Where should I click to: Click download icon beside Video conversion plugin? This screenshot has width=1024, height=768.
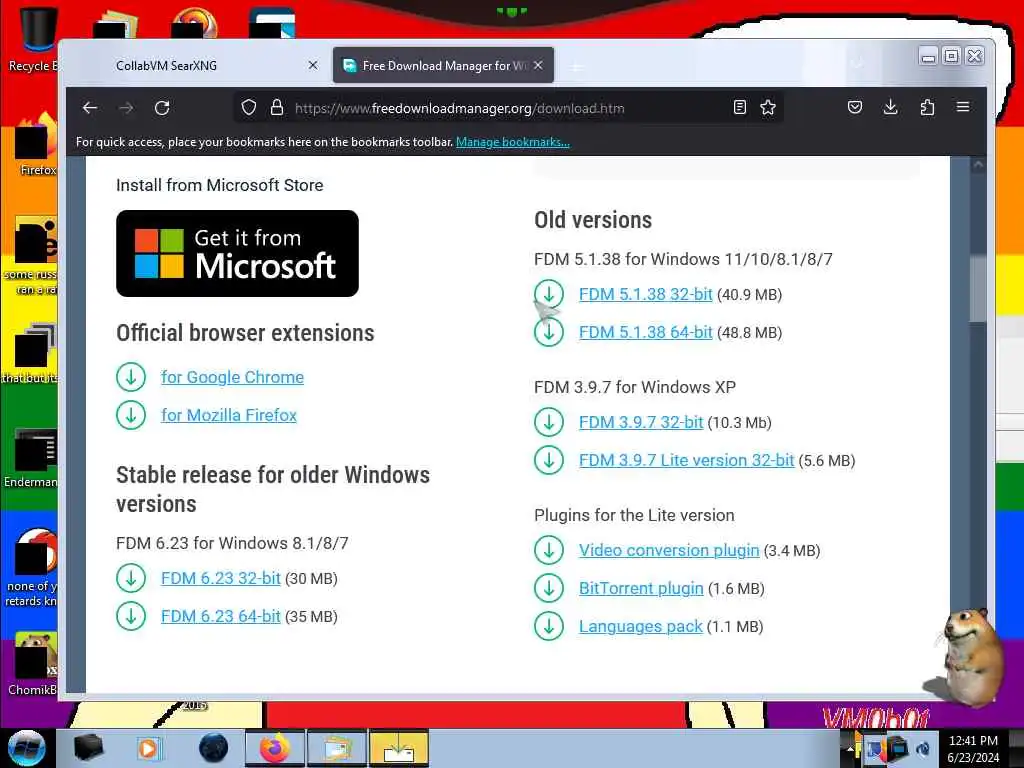point(549,550)
